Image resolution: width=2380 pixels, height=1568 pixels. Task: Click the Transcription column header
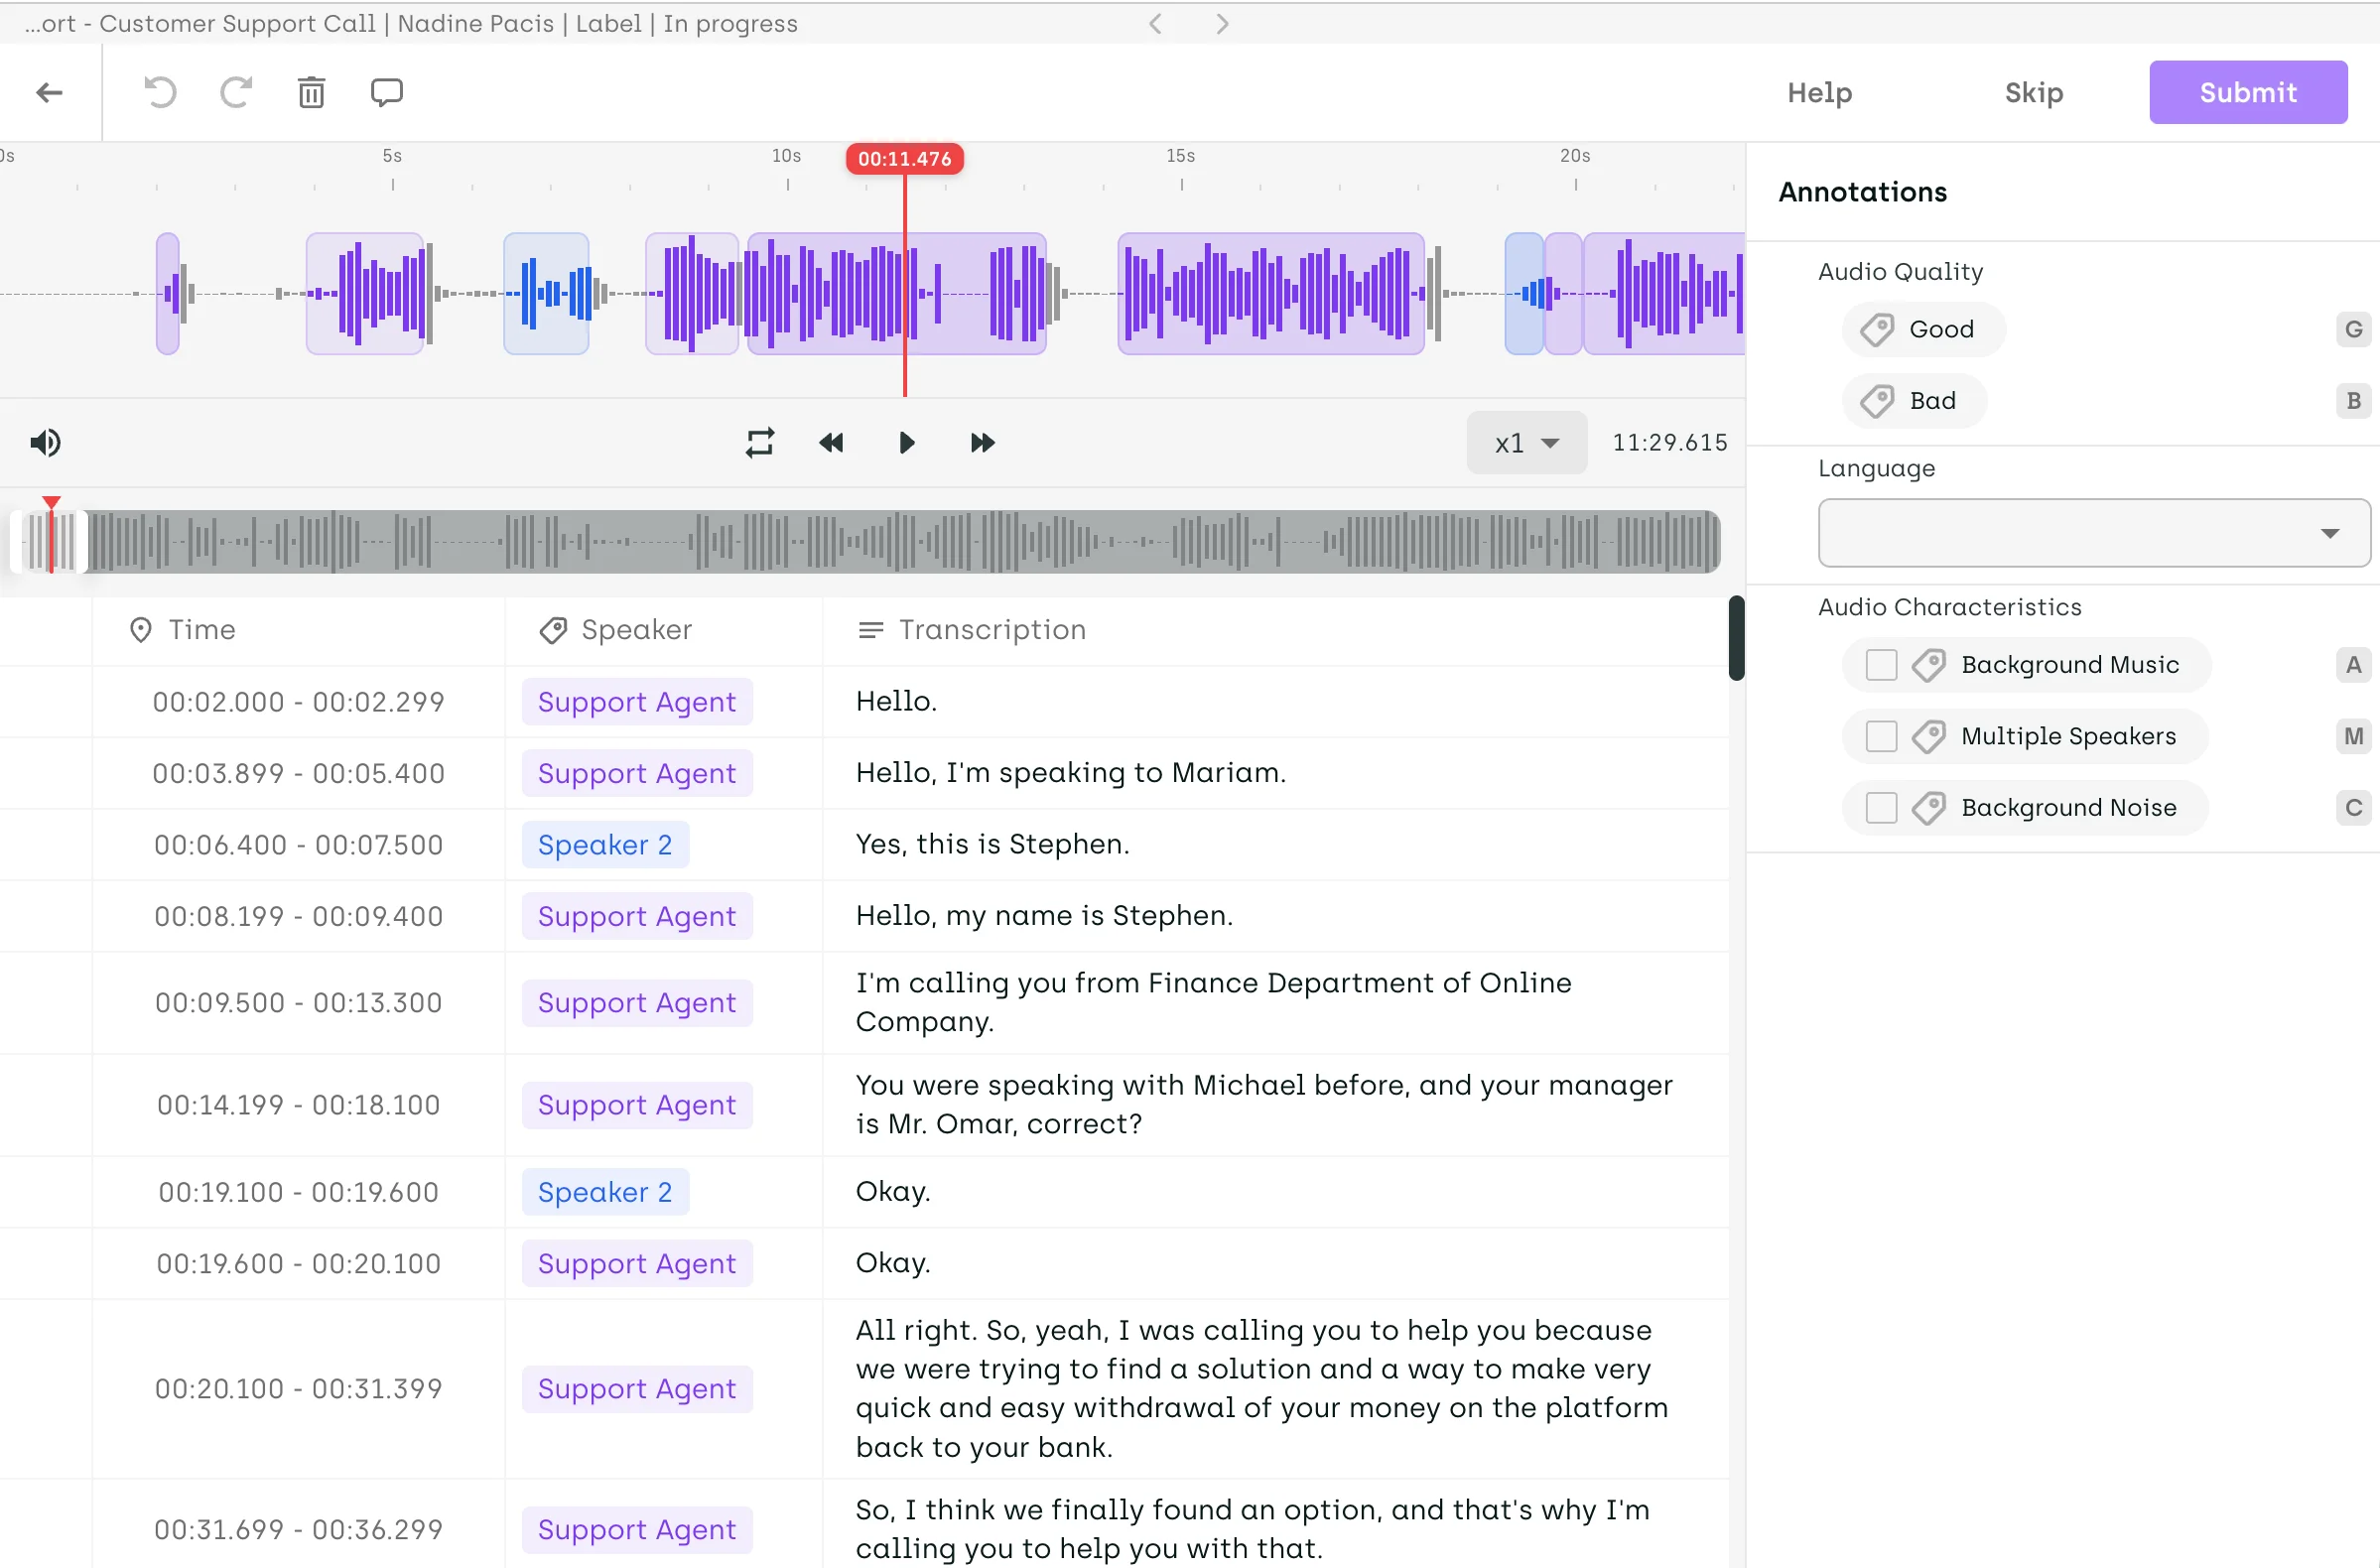[971, 629]
